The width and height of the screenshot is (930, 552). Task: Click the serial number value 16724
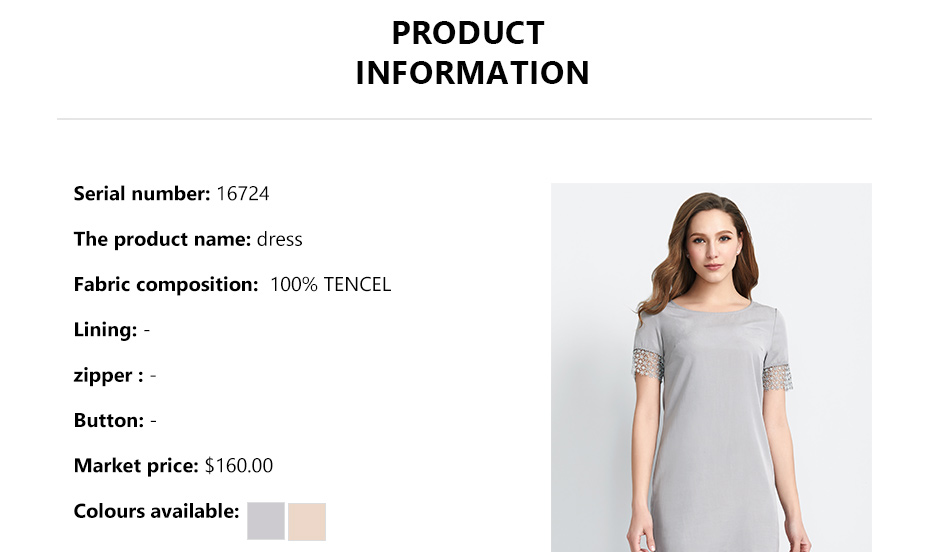click(243, 194)
